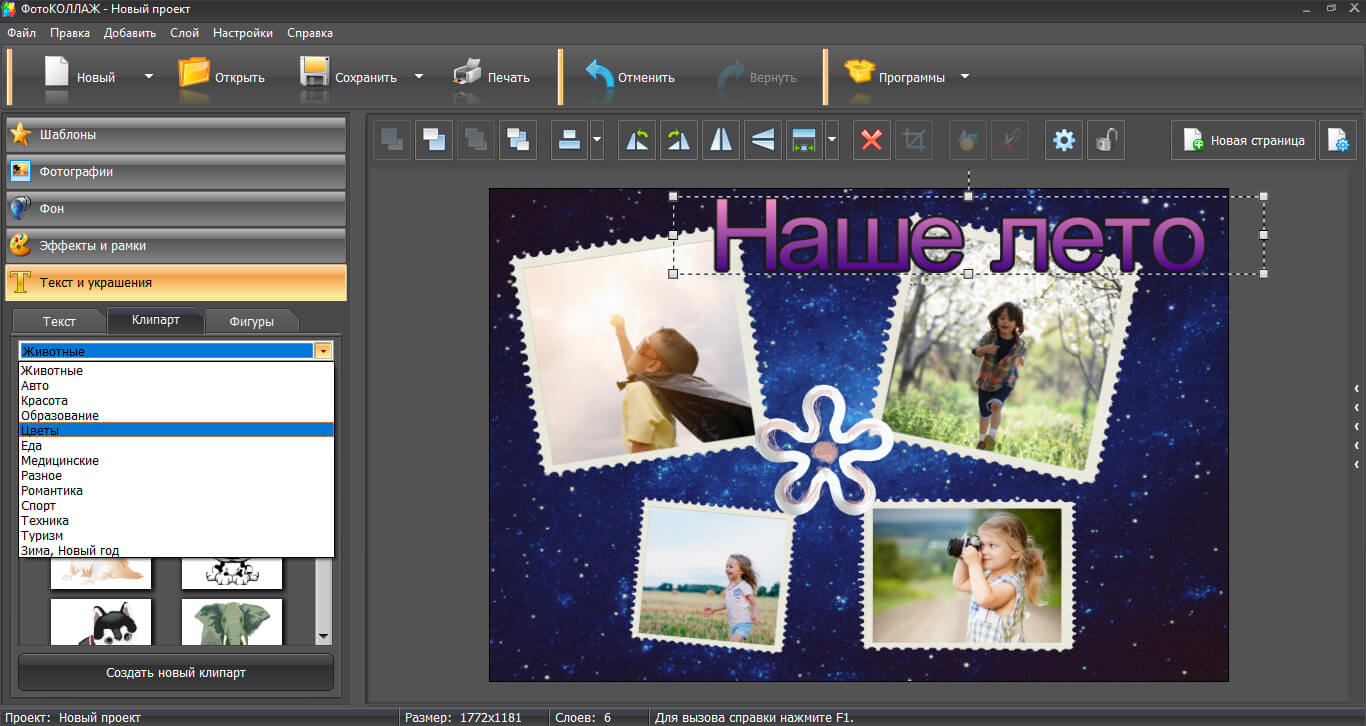Screen dimensions: 1366x726
Task: Click the Открыть folder button
Action: click(x=222, y=77)
